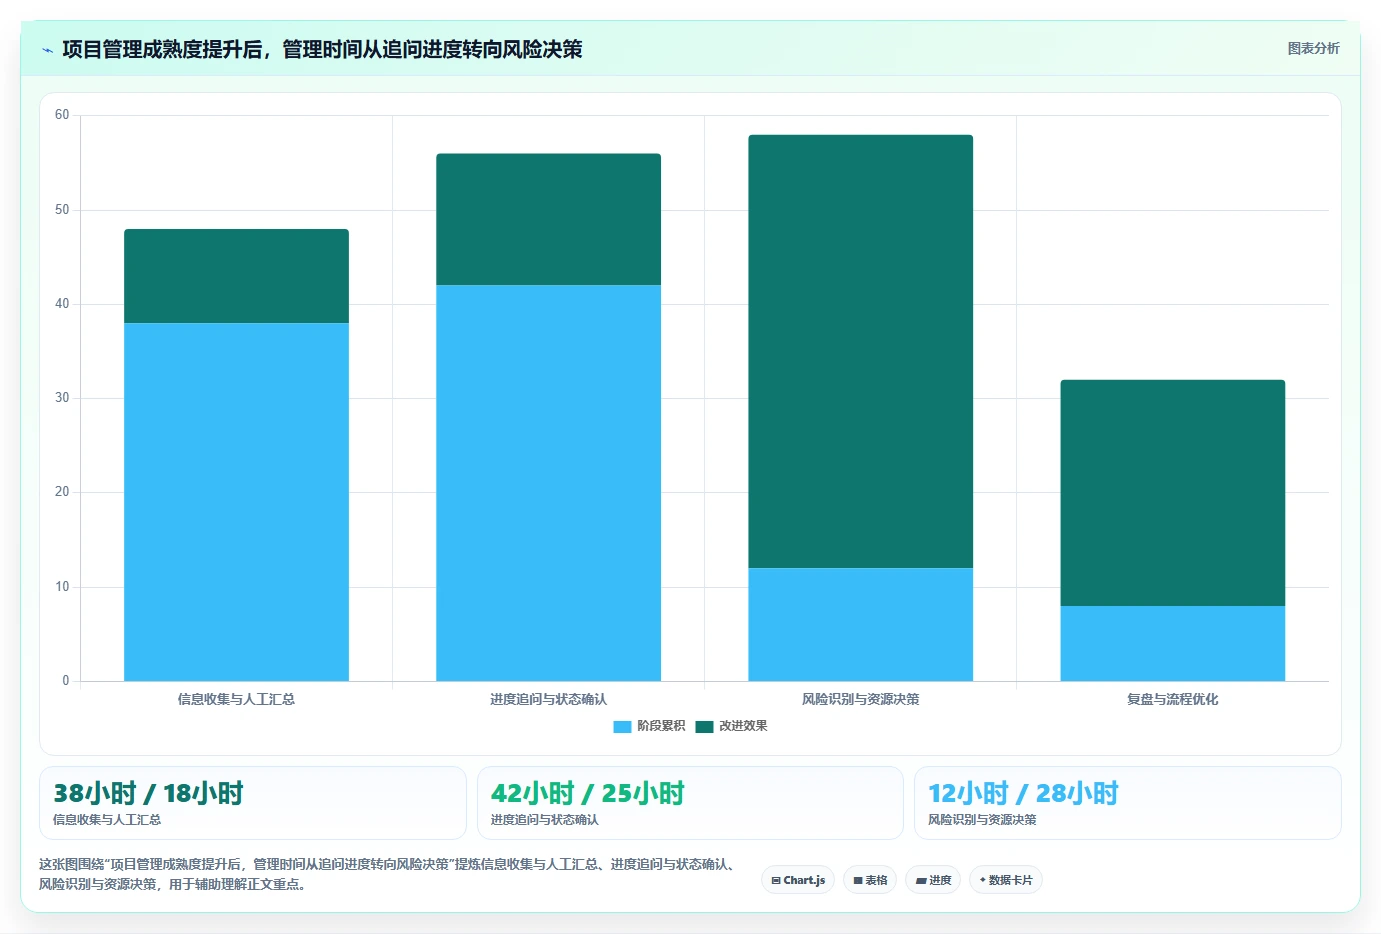
Task: Select the 表格 tag
Action: pos(870,880)
